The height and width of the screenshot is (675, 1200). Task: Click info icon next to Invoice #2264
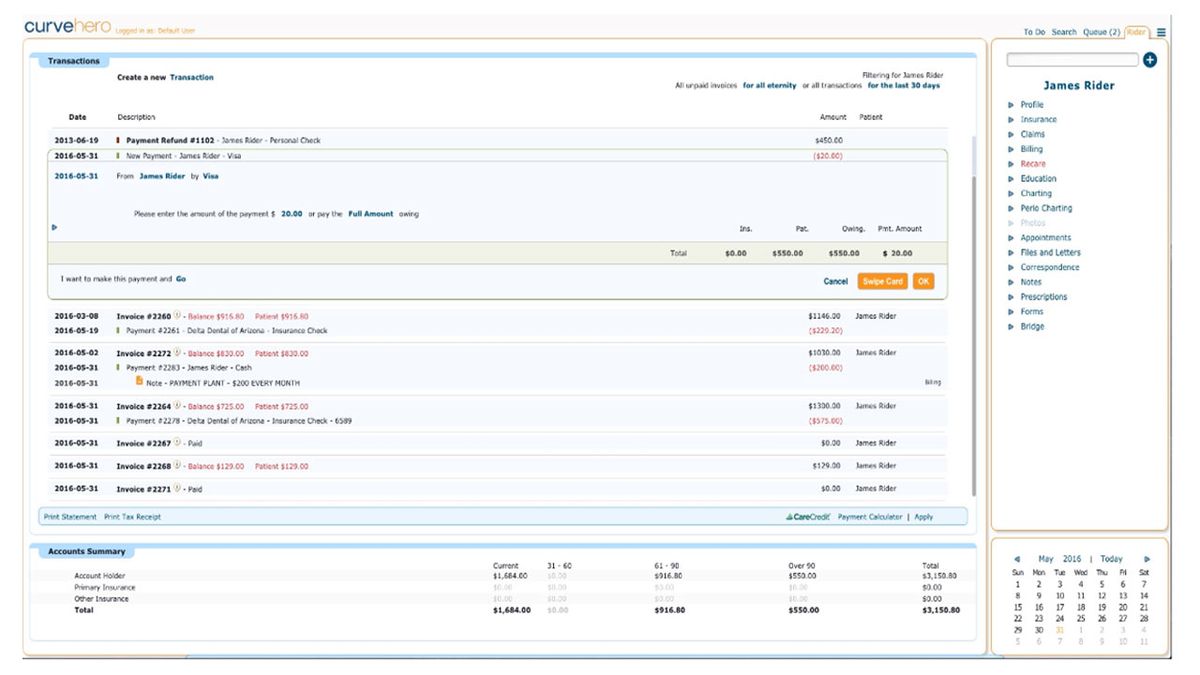tap(178, 406)
